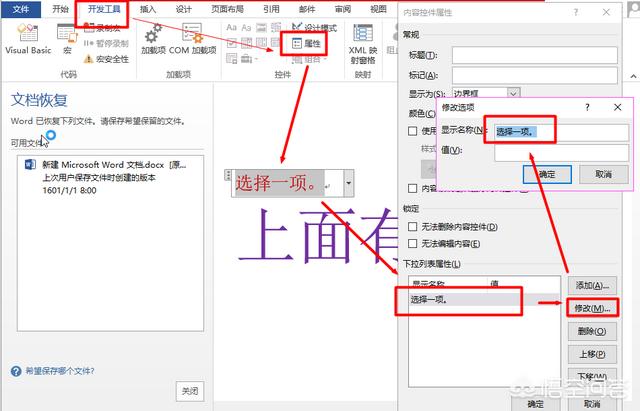This screenshot has height=411, width=640.
Task: Insert repeating section content control
Action: coord(231,59)
